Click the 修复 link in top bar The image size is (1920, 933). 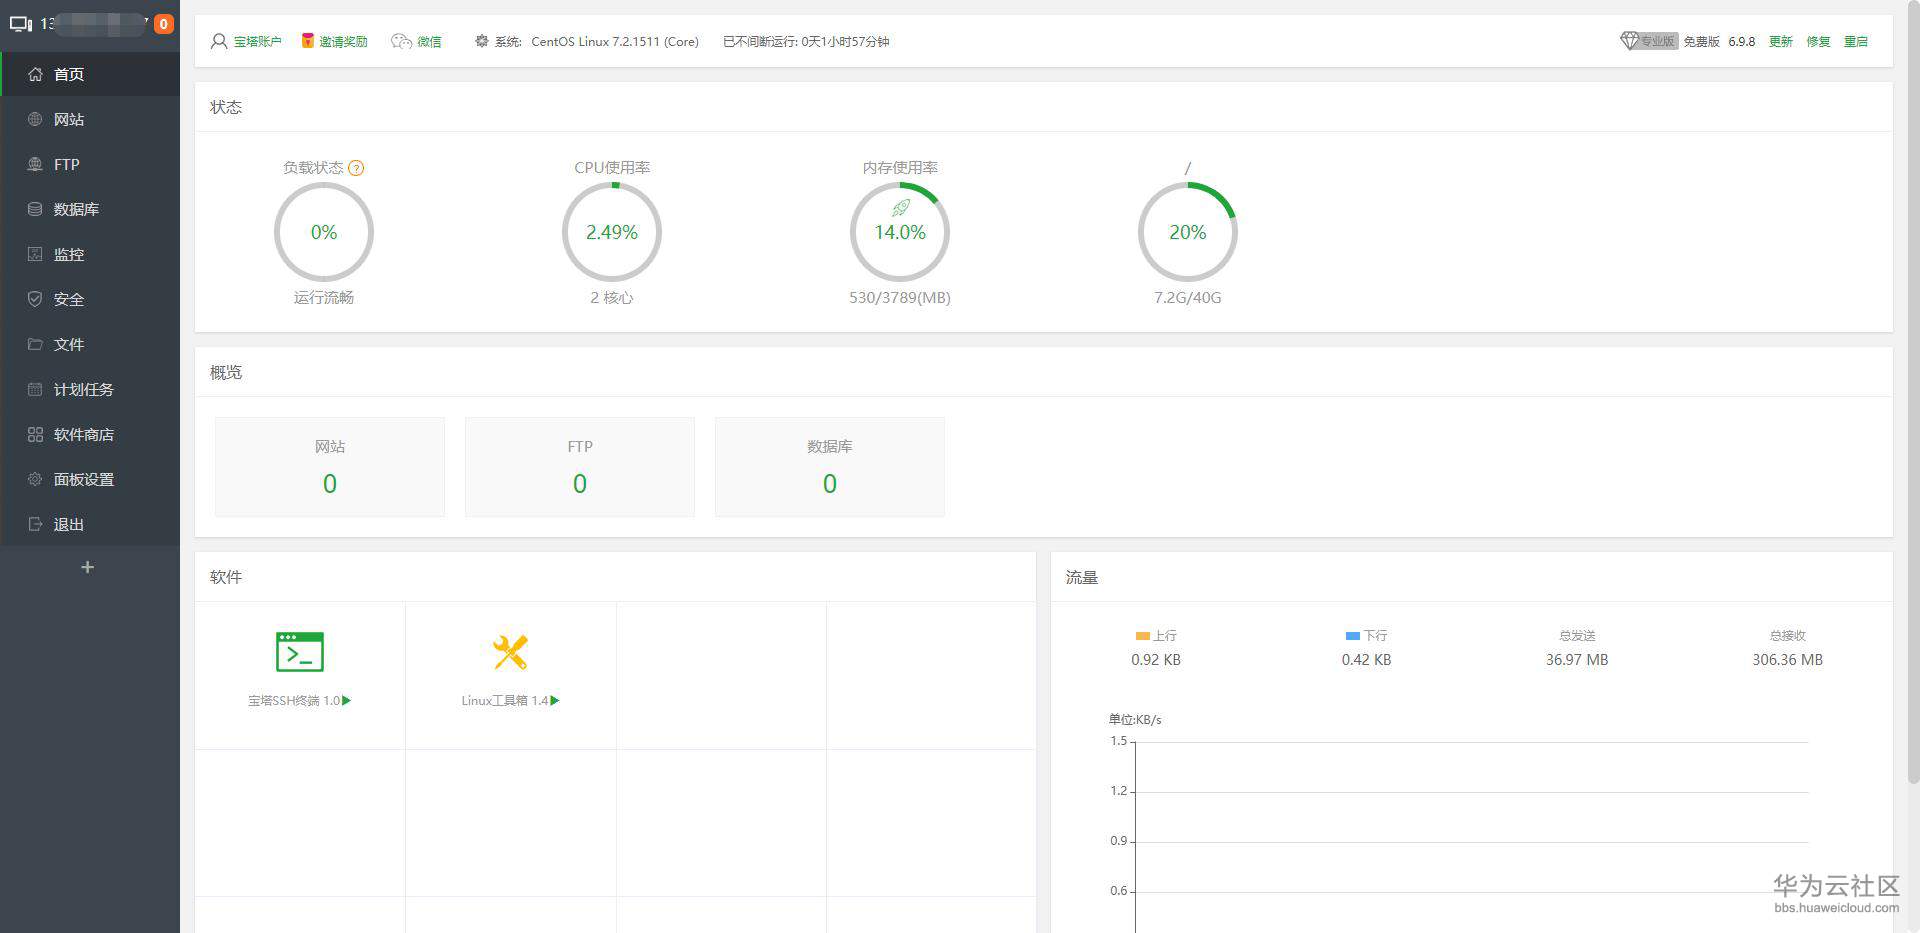(1818, 41)
